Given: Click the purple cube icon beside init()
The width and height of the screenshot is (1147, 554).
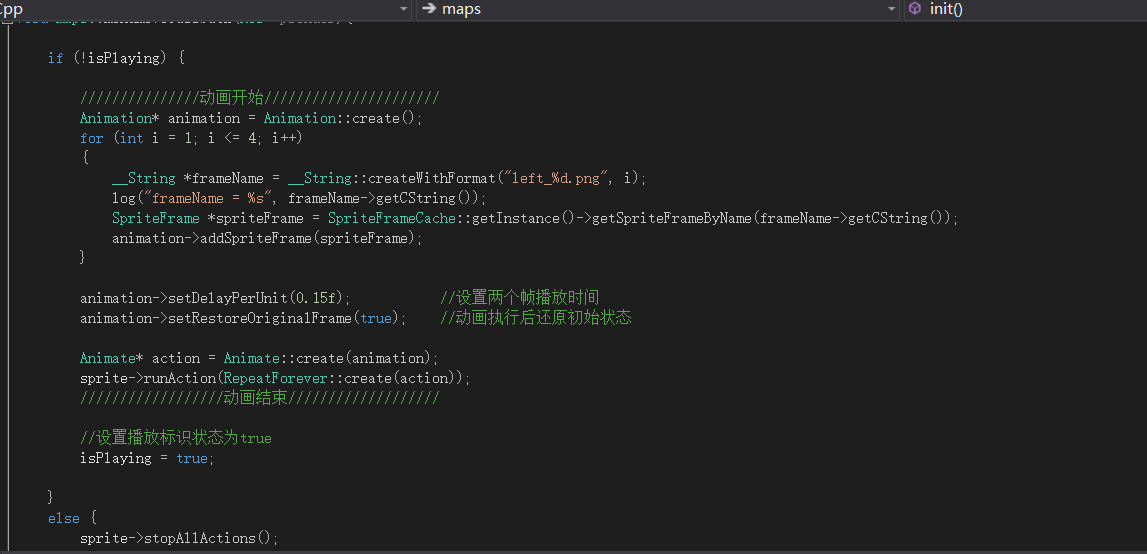Looking at the screenshot, I should click(914, 9).
